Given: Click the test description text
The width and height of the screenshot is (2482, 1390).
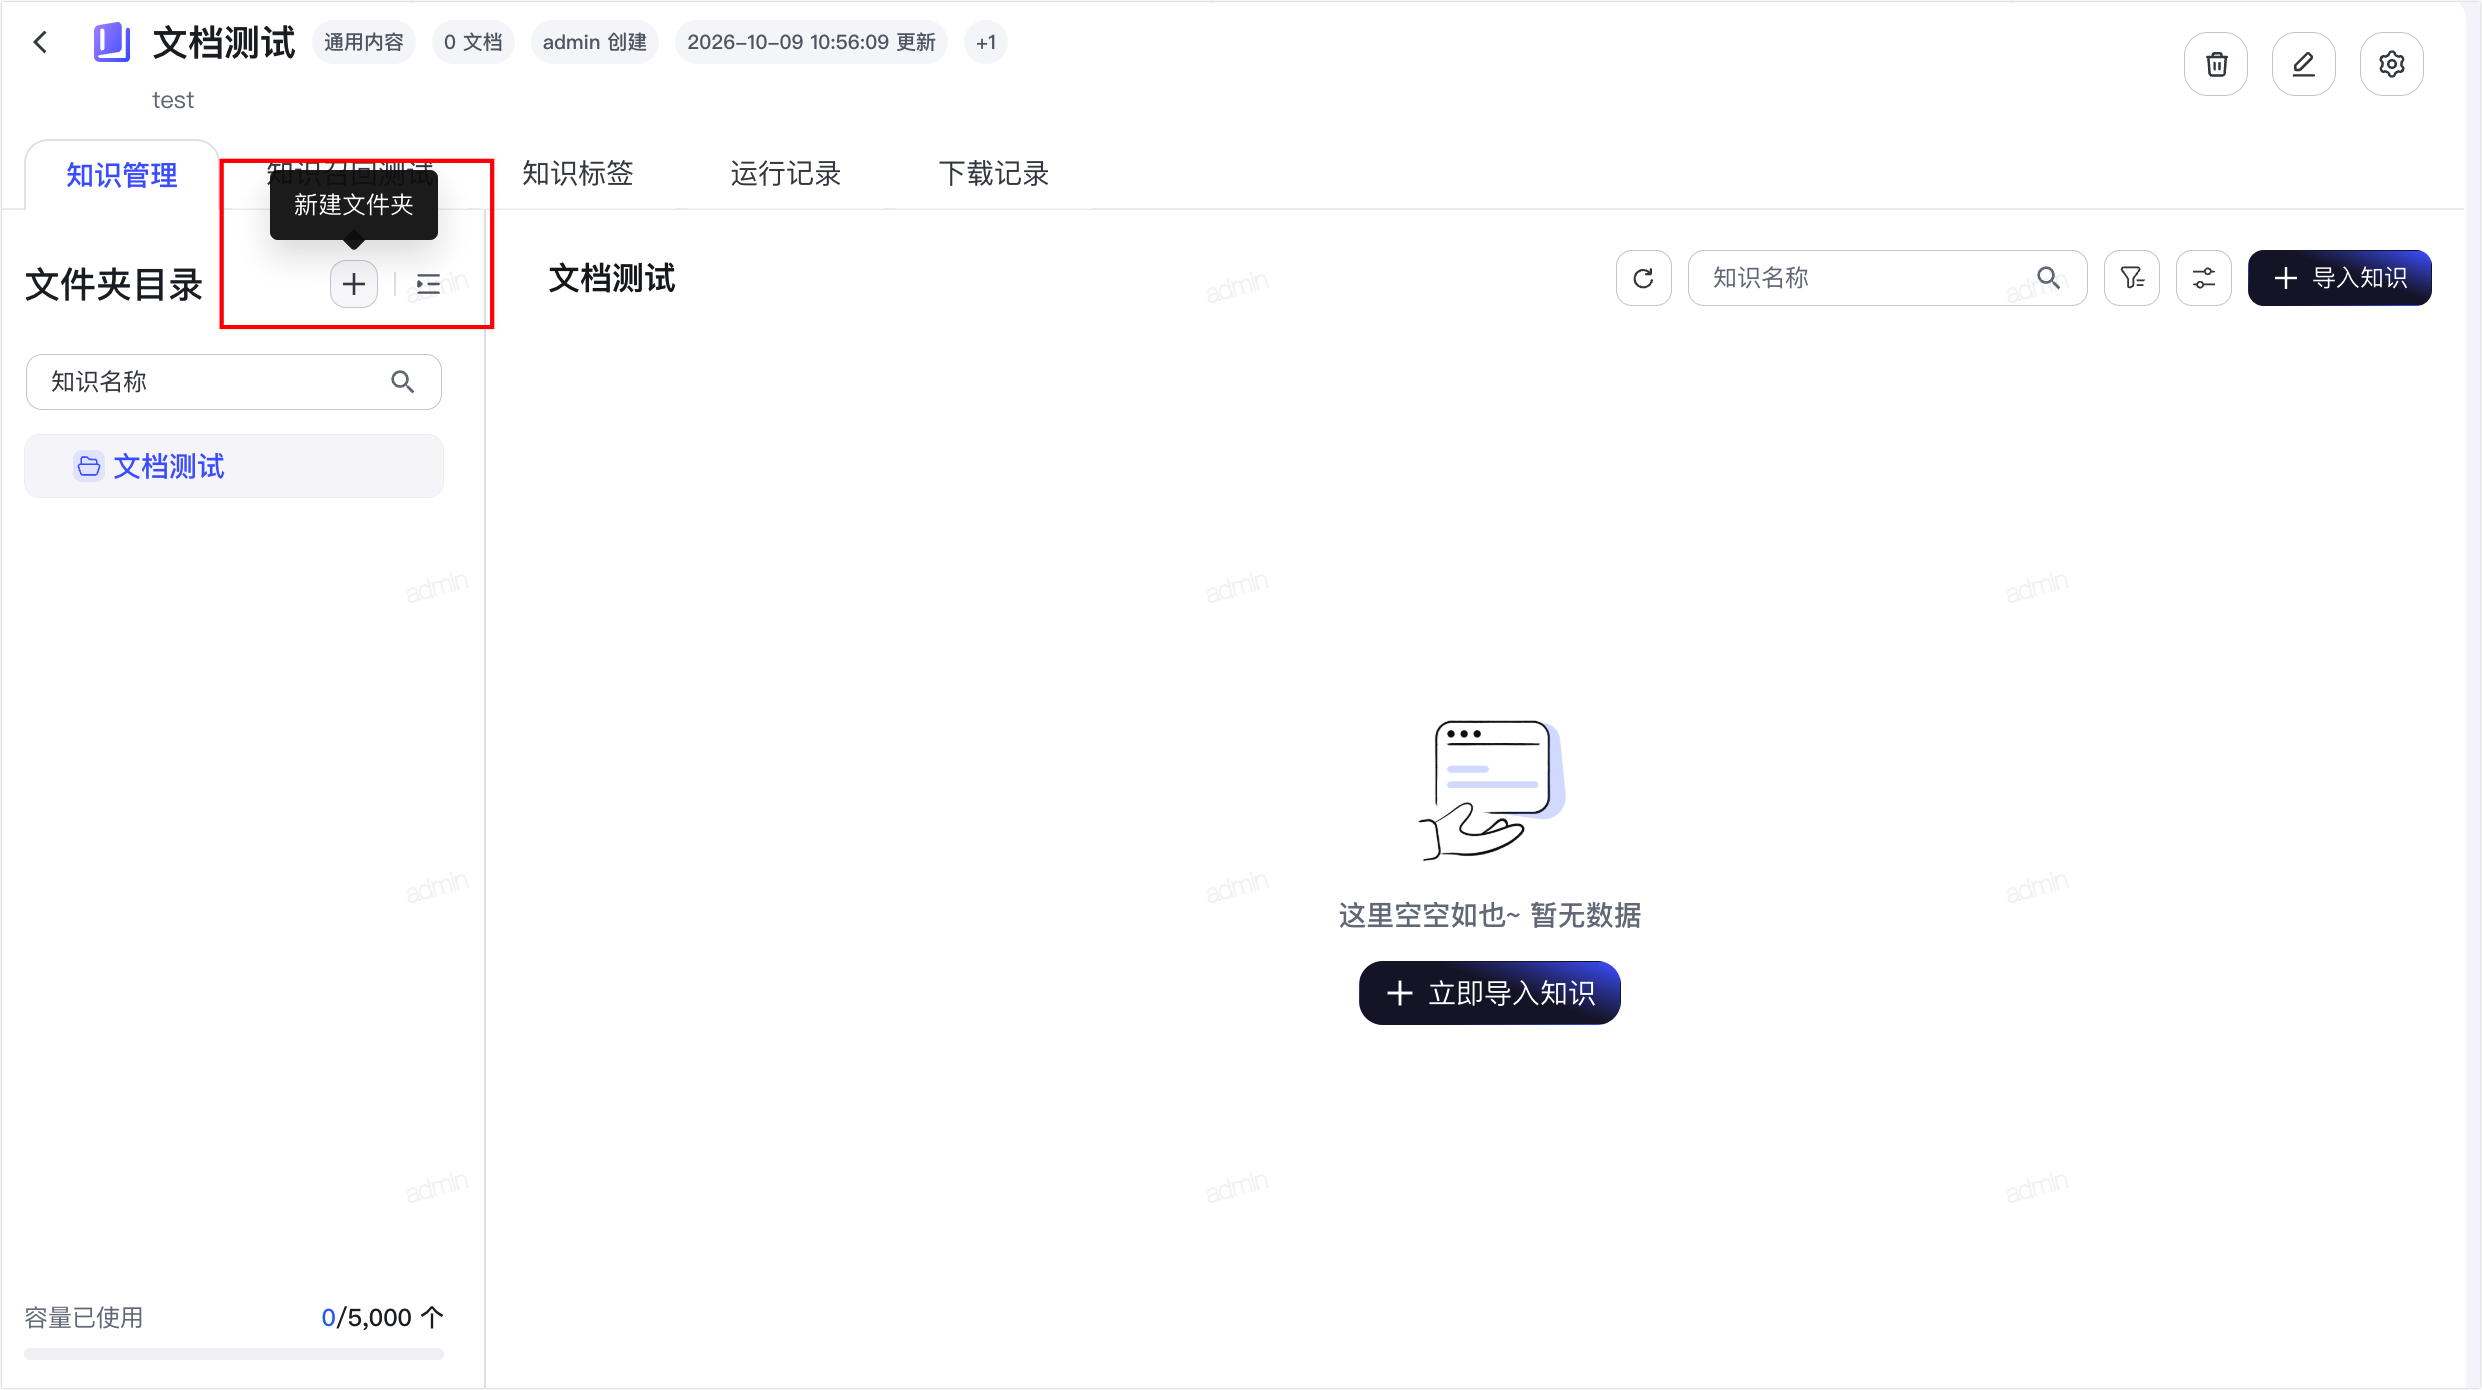Looking at the screenshot, I should [173, 100].
